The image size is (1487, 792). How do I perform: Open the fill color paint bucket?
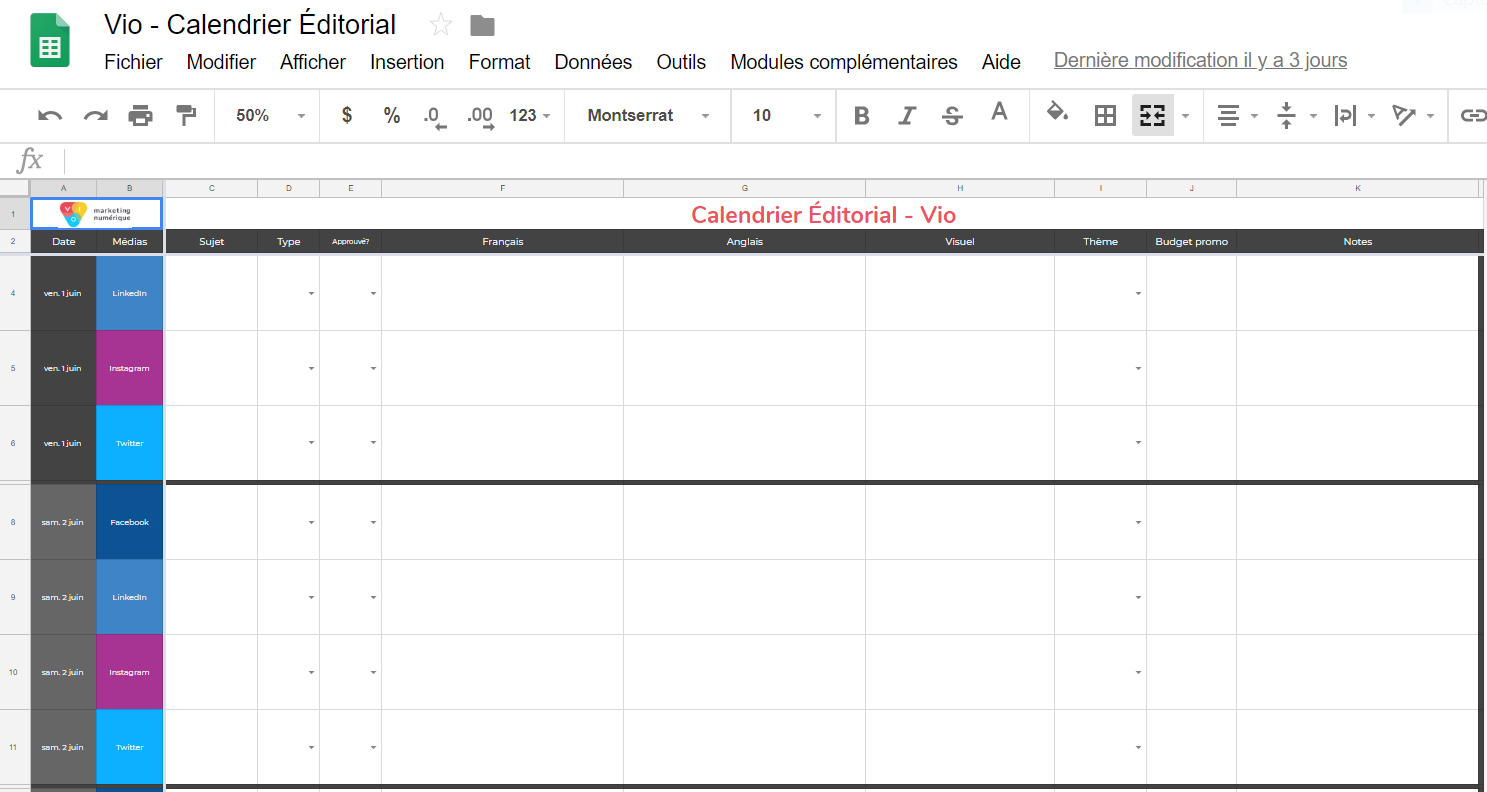[x=1057, y=113]
